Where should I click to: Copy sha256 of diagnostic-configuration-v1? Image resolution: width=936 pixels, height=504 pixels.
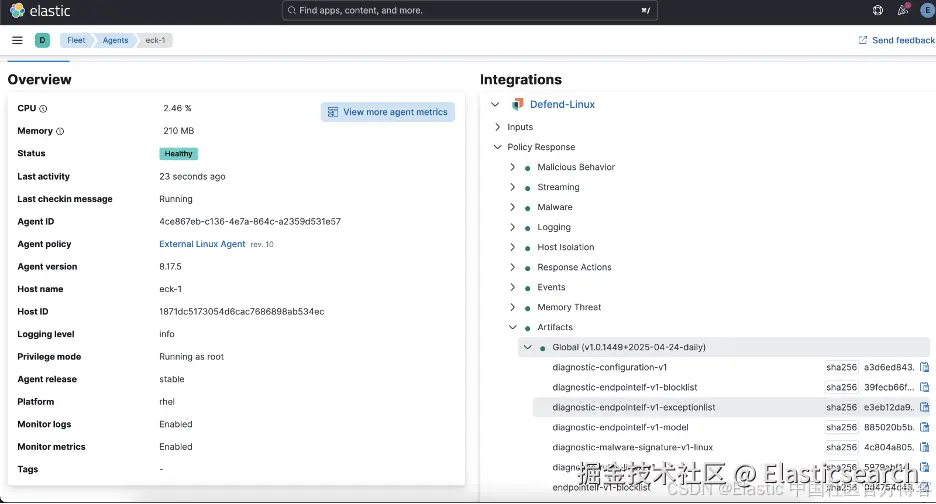[925, 367]
